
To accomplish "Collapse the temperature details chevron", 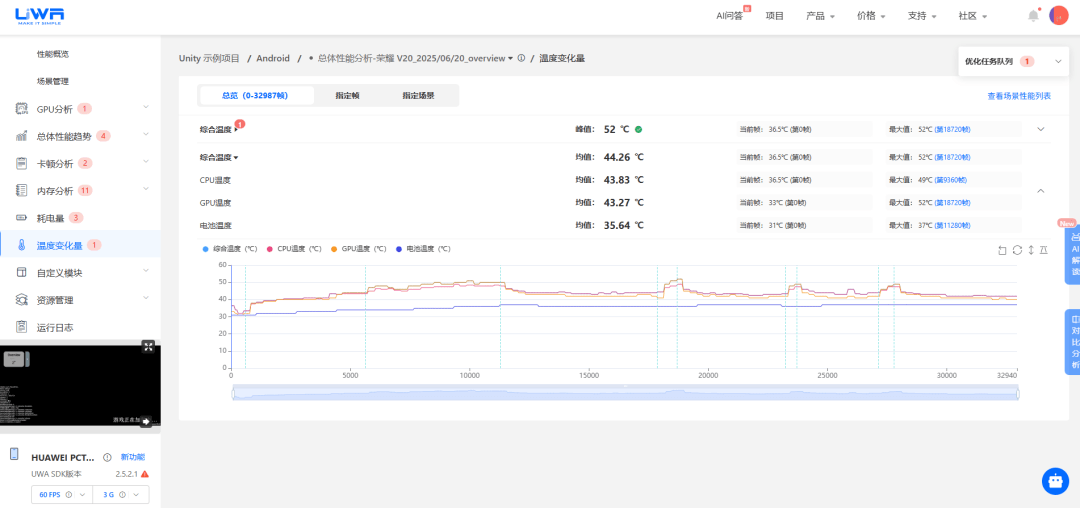I will pyautogui.click(x=1041, y=191).
